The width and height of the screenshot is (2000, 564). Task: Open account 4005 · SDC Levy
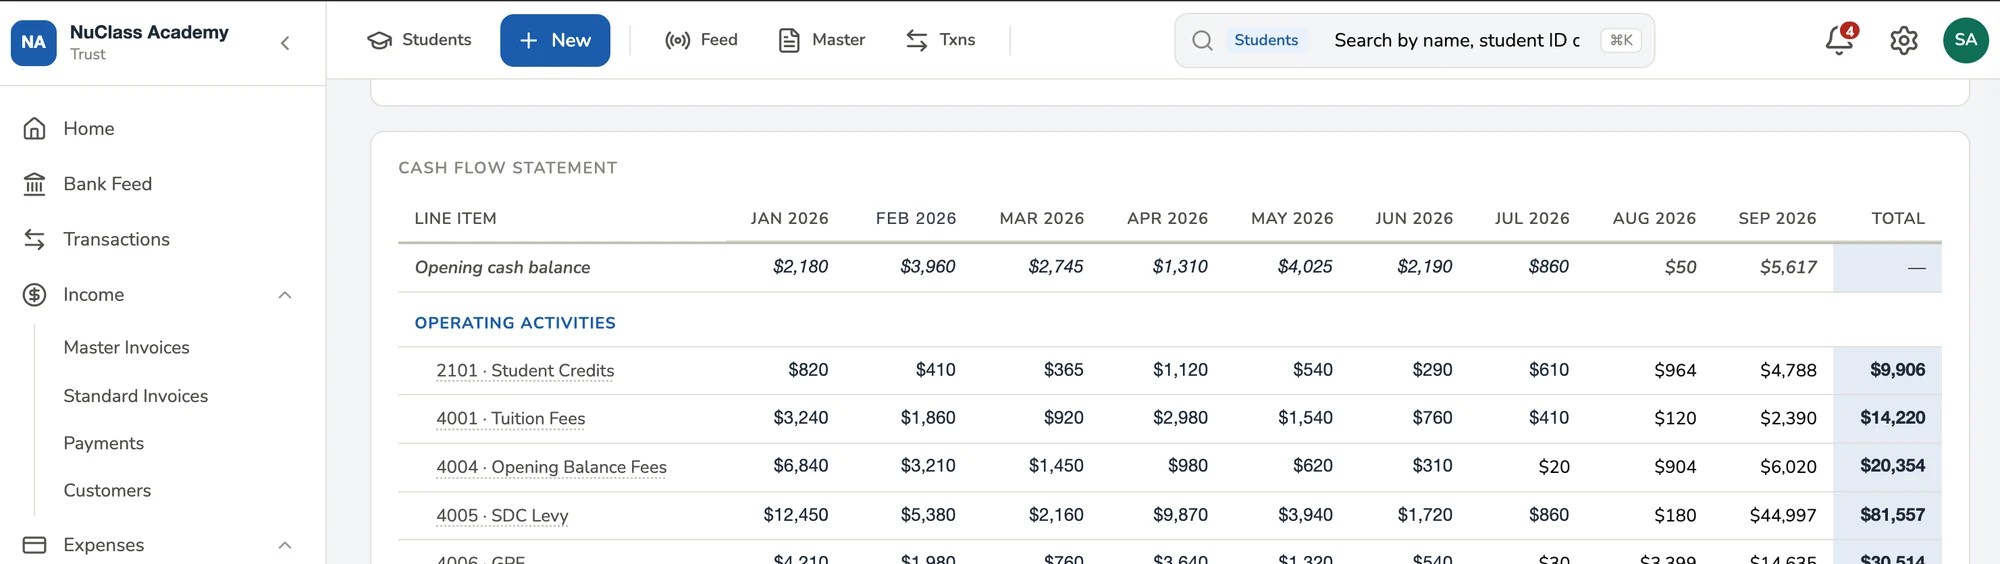click(x=502, y=516)
